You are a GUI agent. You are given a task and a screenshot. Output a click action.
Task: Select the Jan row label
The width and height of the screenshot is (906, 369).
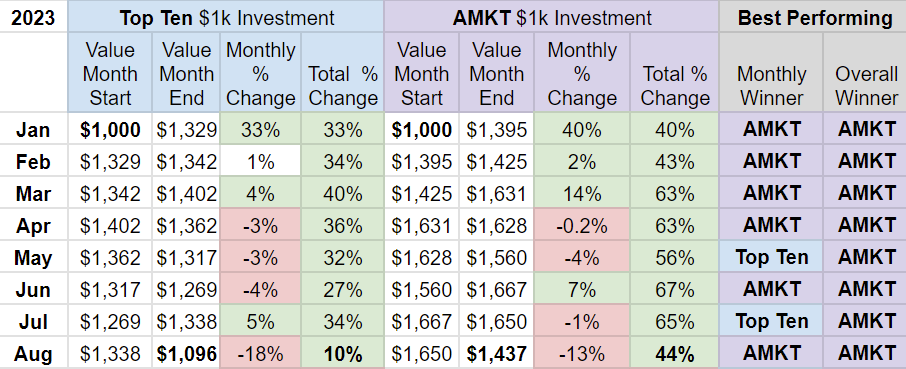point(34,129)
